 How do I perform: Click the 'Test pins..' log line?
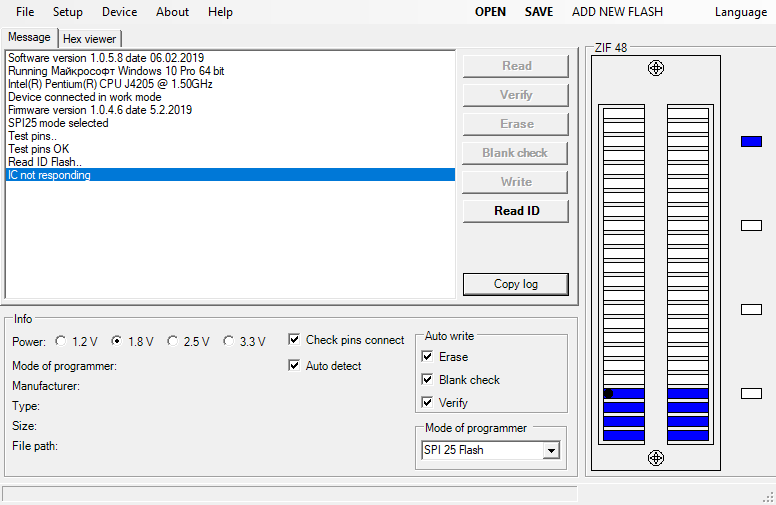coord(230,136)
